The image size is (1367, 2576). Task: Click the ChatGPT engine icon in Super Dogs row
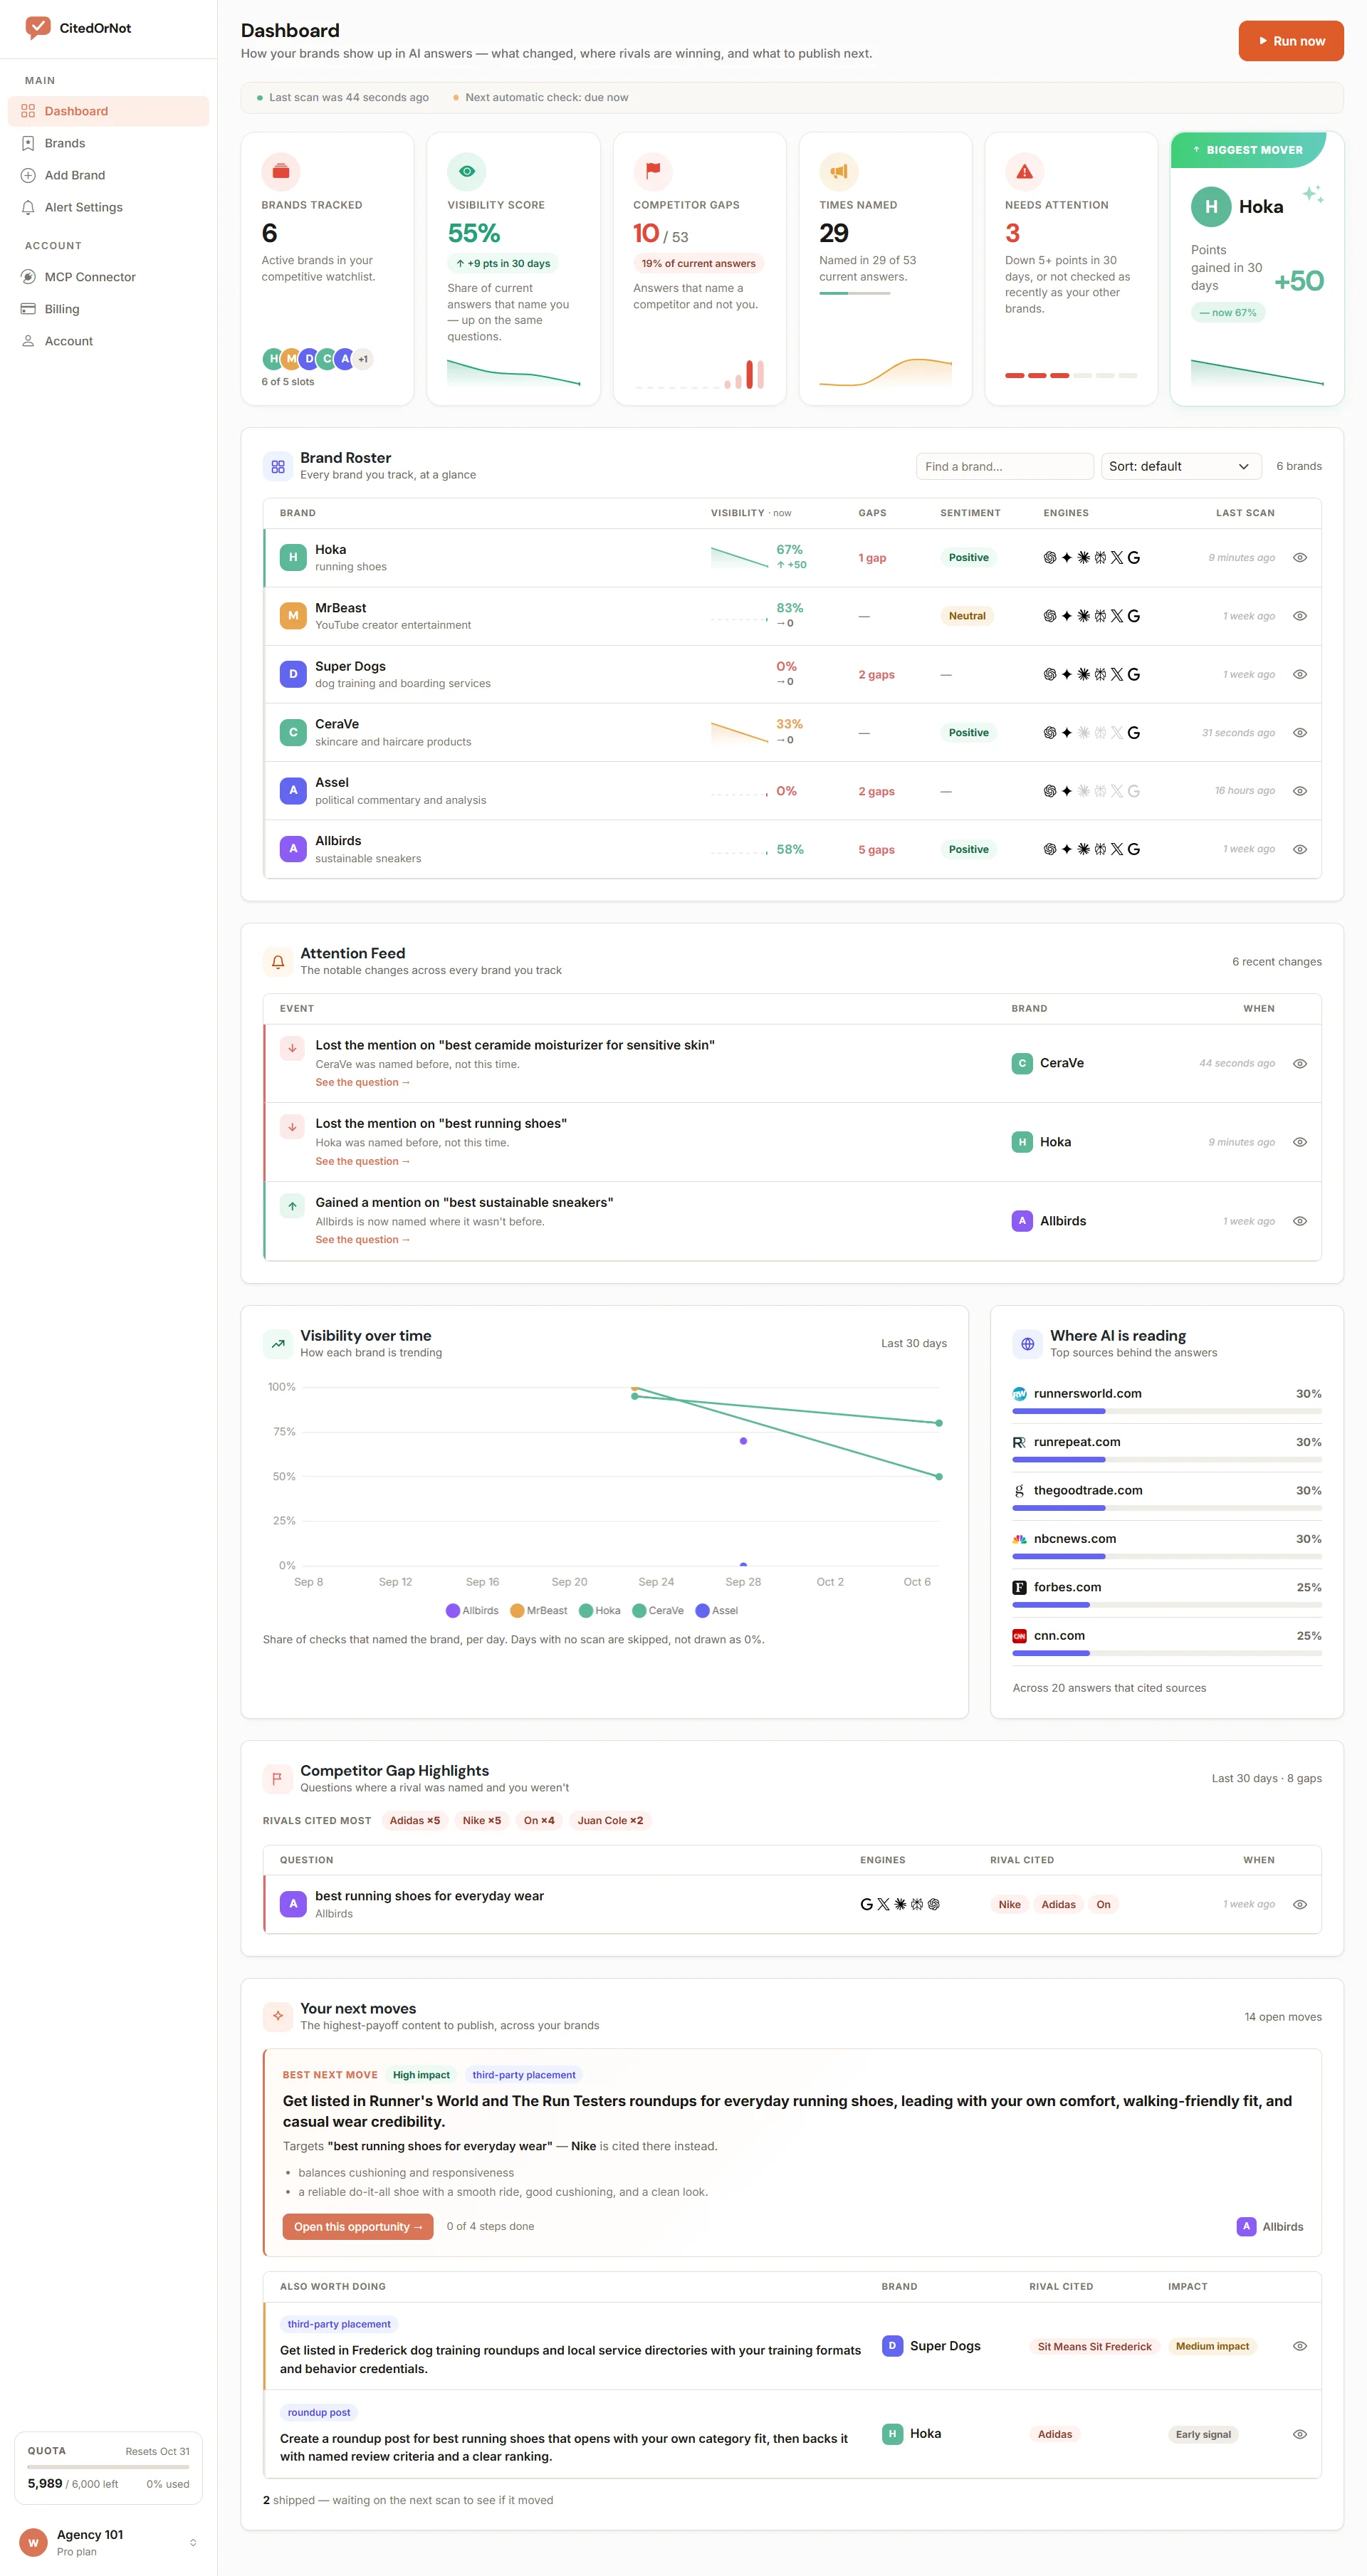click(x=1049, y=674)
